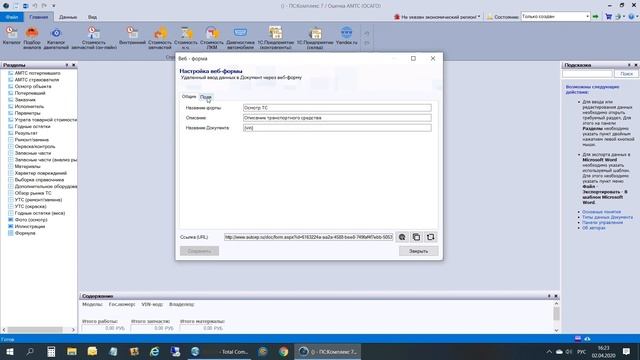Open the economic region warning dropdown
Image resolution: width=640 pixels, height=360 pixels.
tap(437, 17)
